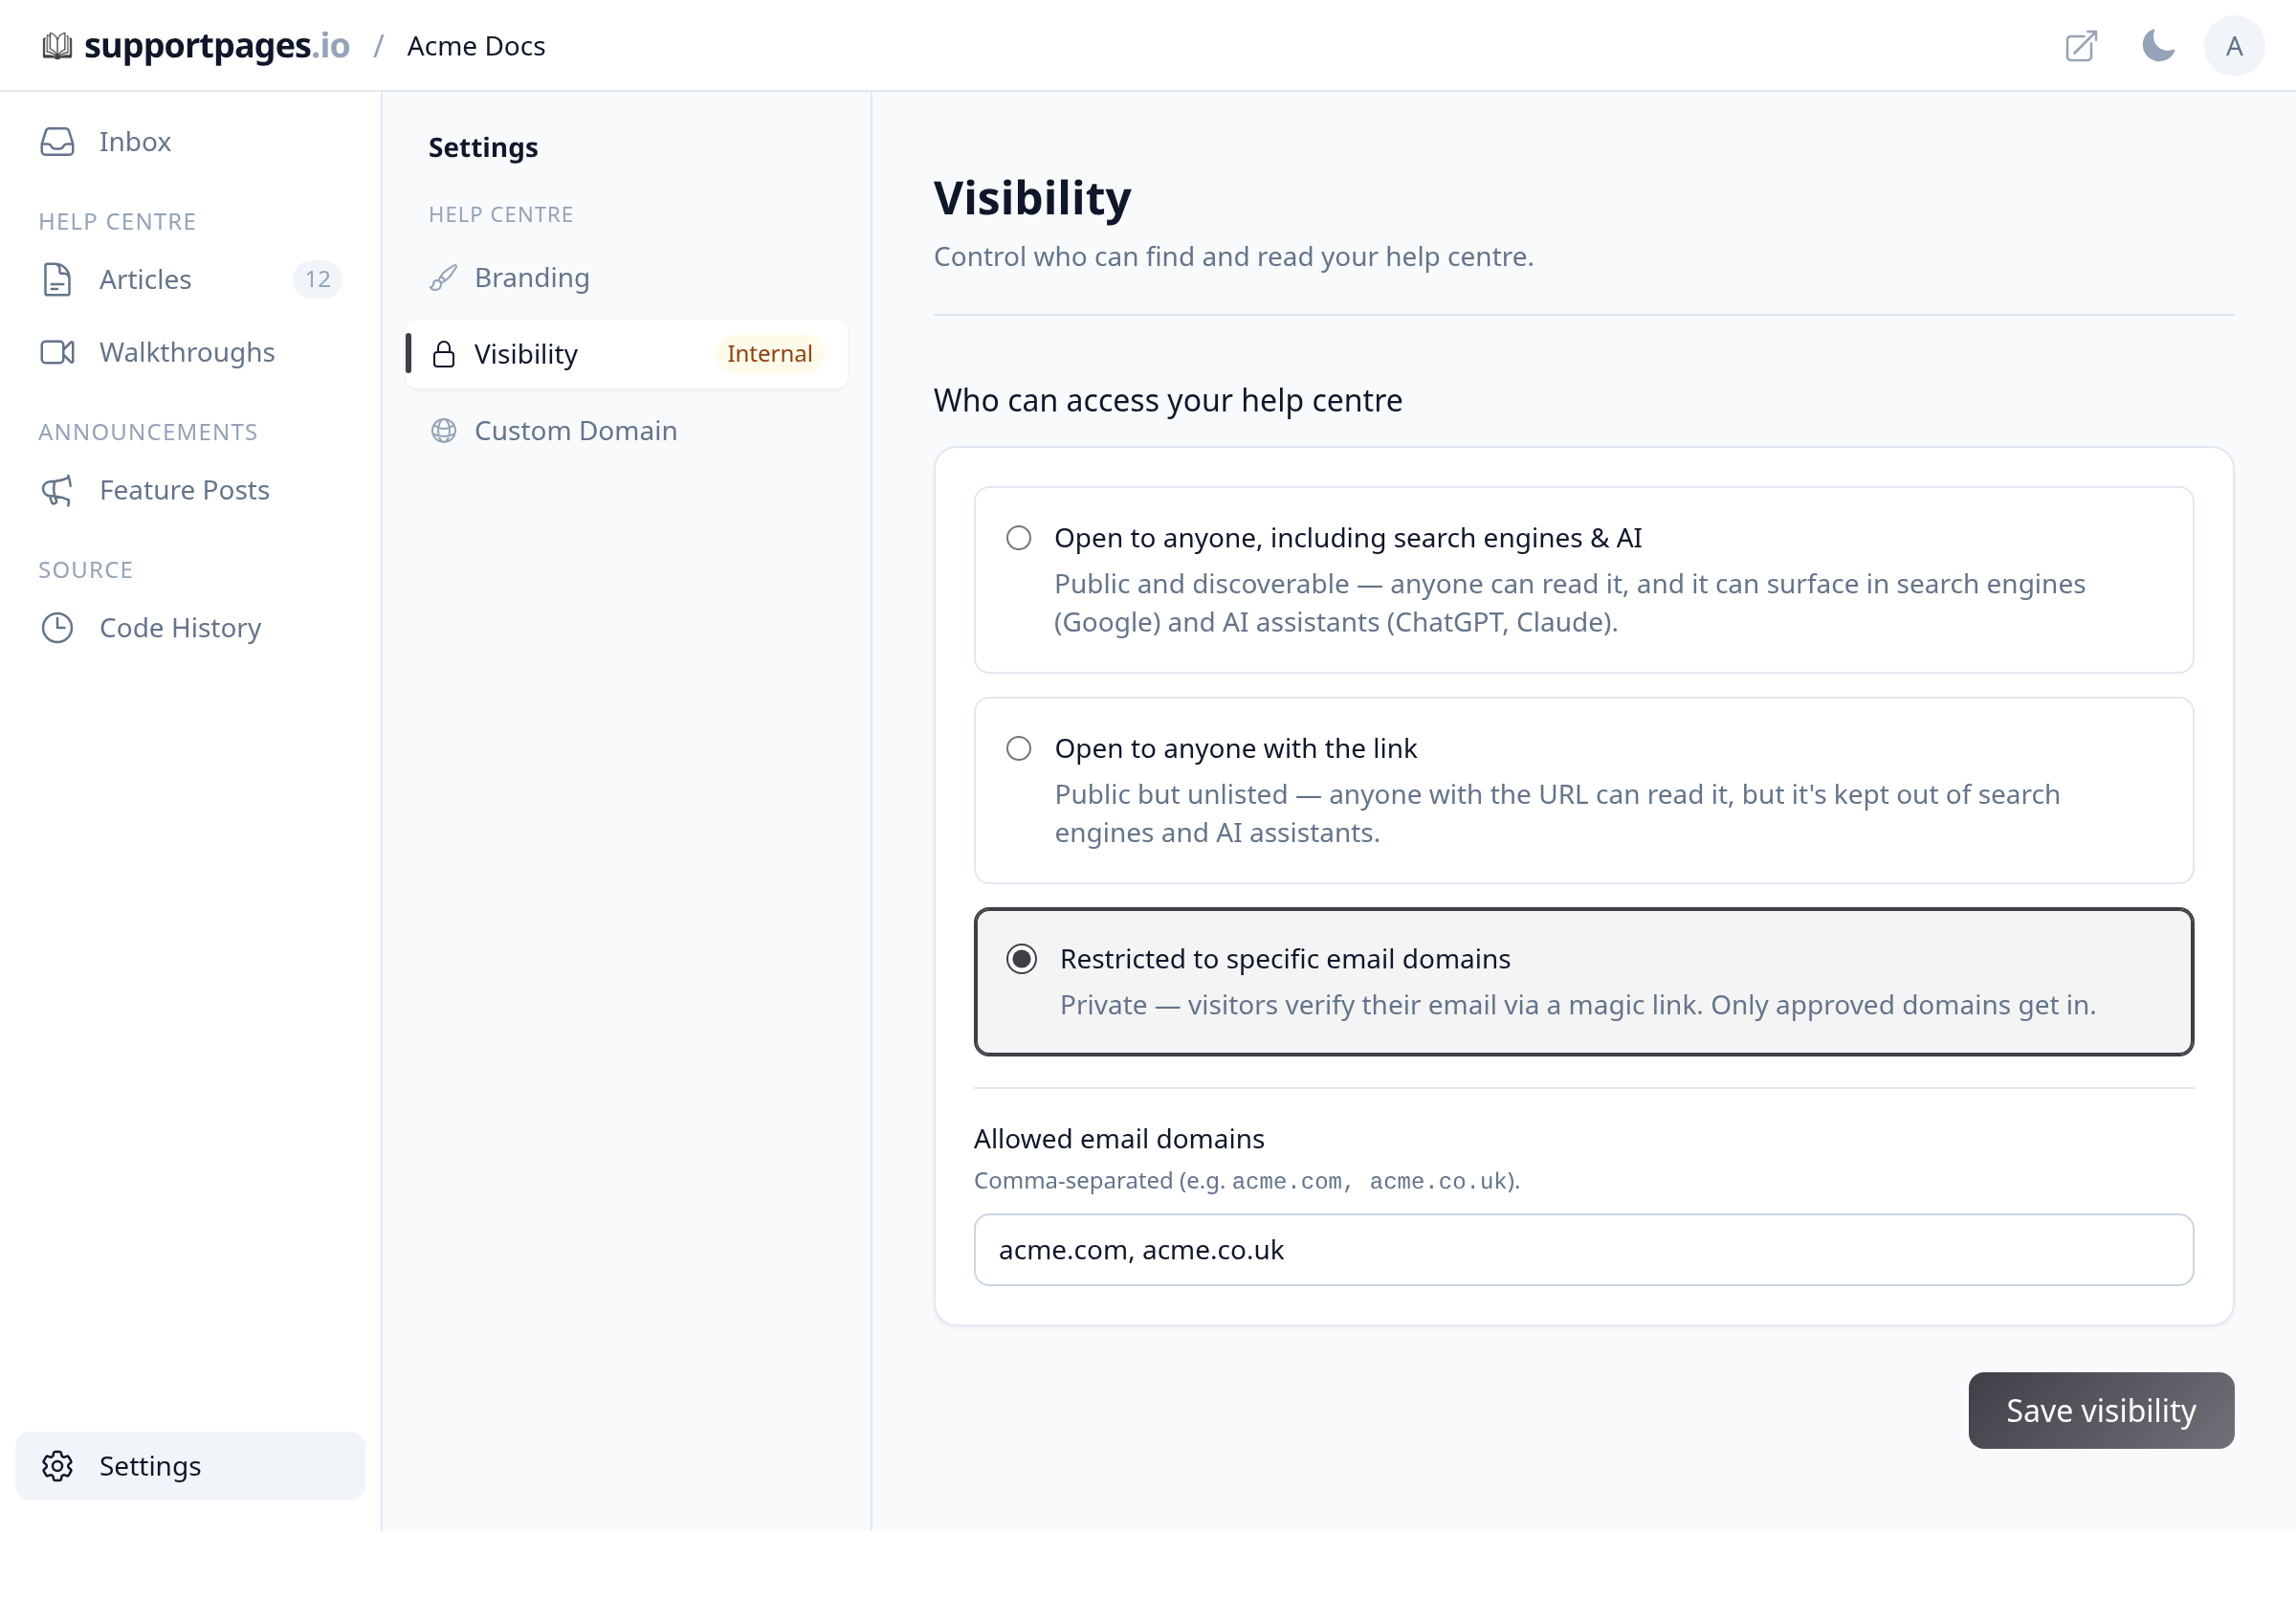The image size is (2296, 1623).
Task: Click the supportpages.io brand name
Action: (217, 46)
